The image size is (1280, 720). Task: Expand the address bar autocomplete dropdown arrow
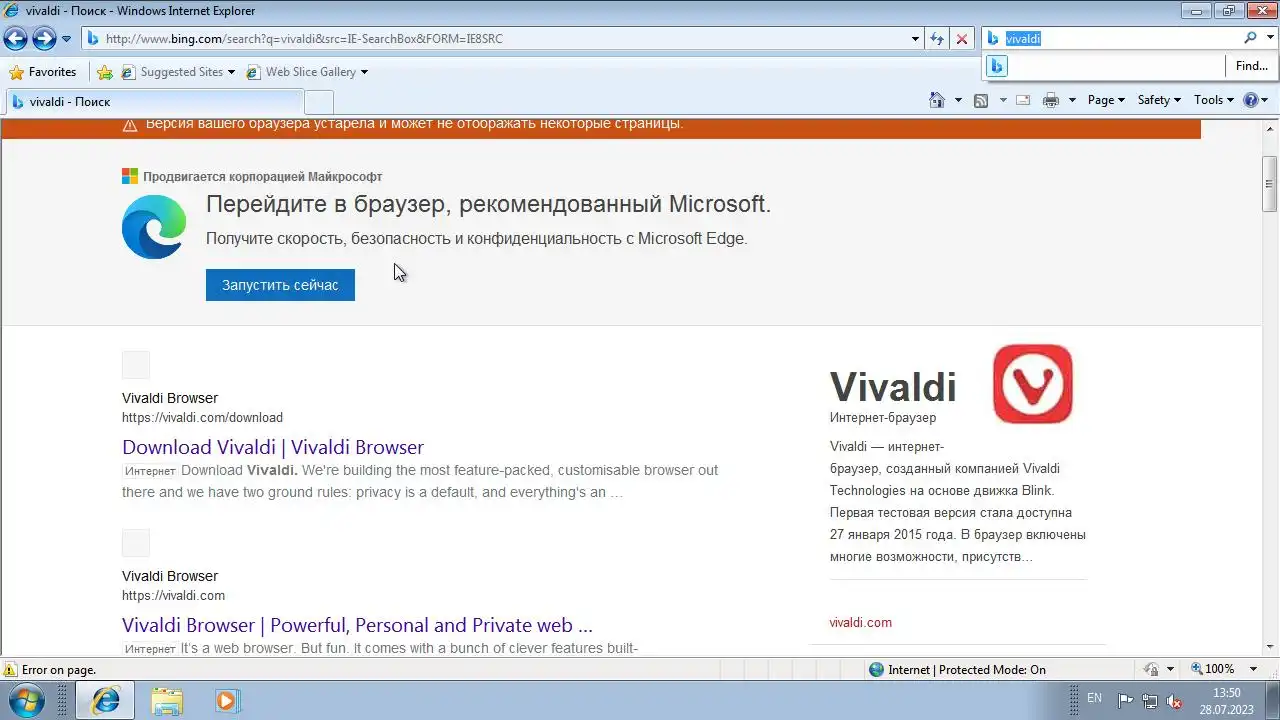pos(915,39)
